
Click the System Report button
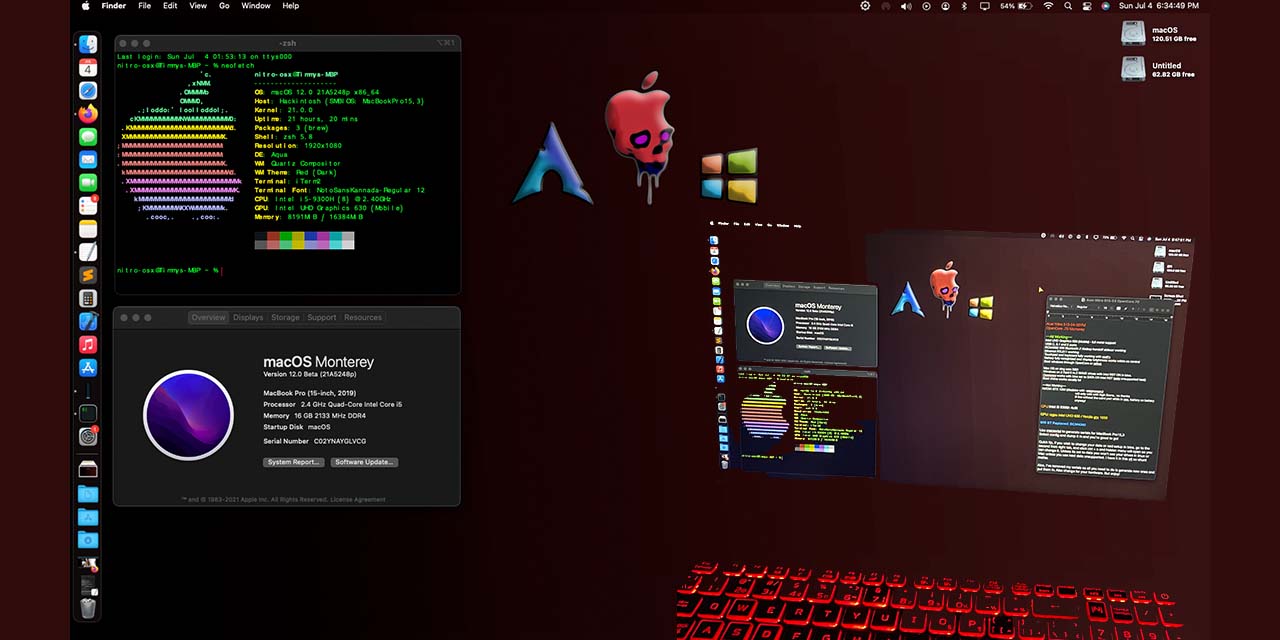coord(294,462)
